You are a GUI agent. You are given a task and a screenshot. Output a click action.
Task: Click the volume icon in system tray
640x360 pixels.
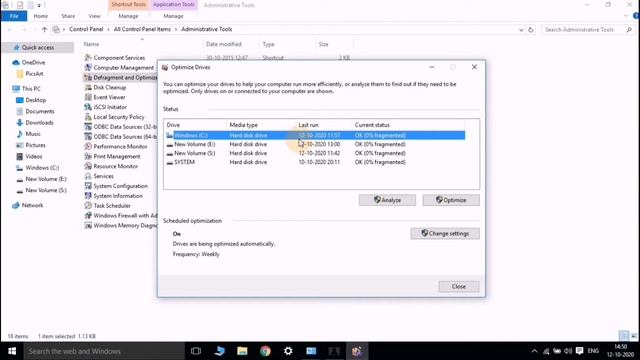tap(568, 351)
